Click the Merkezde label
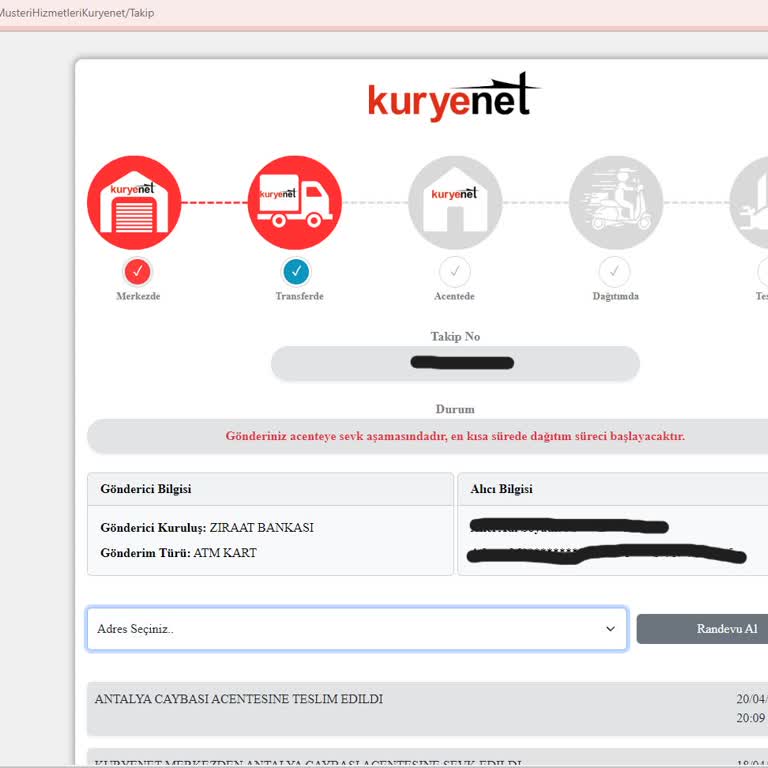The height and width of the screenshot is (768, 768). (138, 296)
